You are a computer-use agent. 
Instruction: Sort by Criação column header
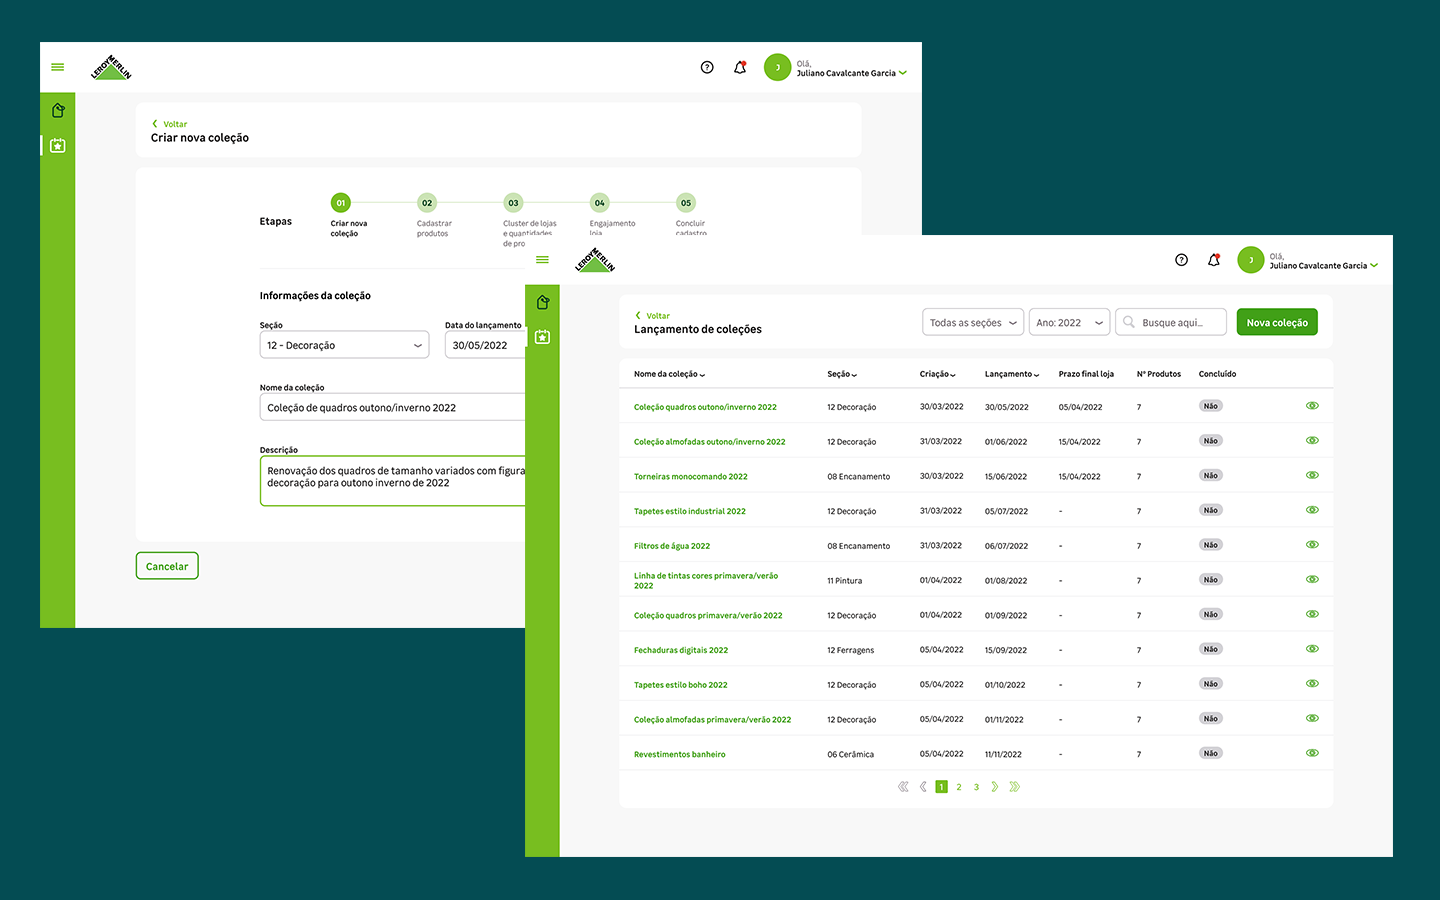(938, 374)
